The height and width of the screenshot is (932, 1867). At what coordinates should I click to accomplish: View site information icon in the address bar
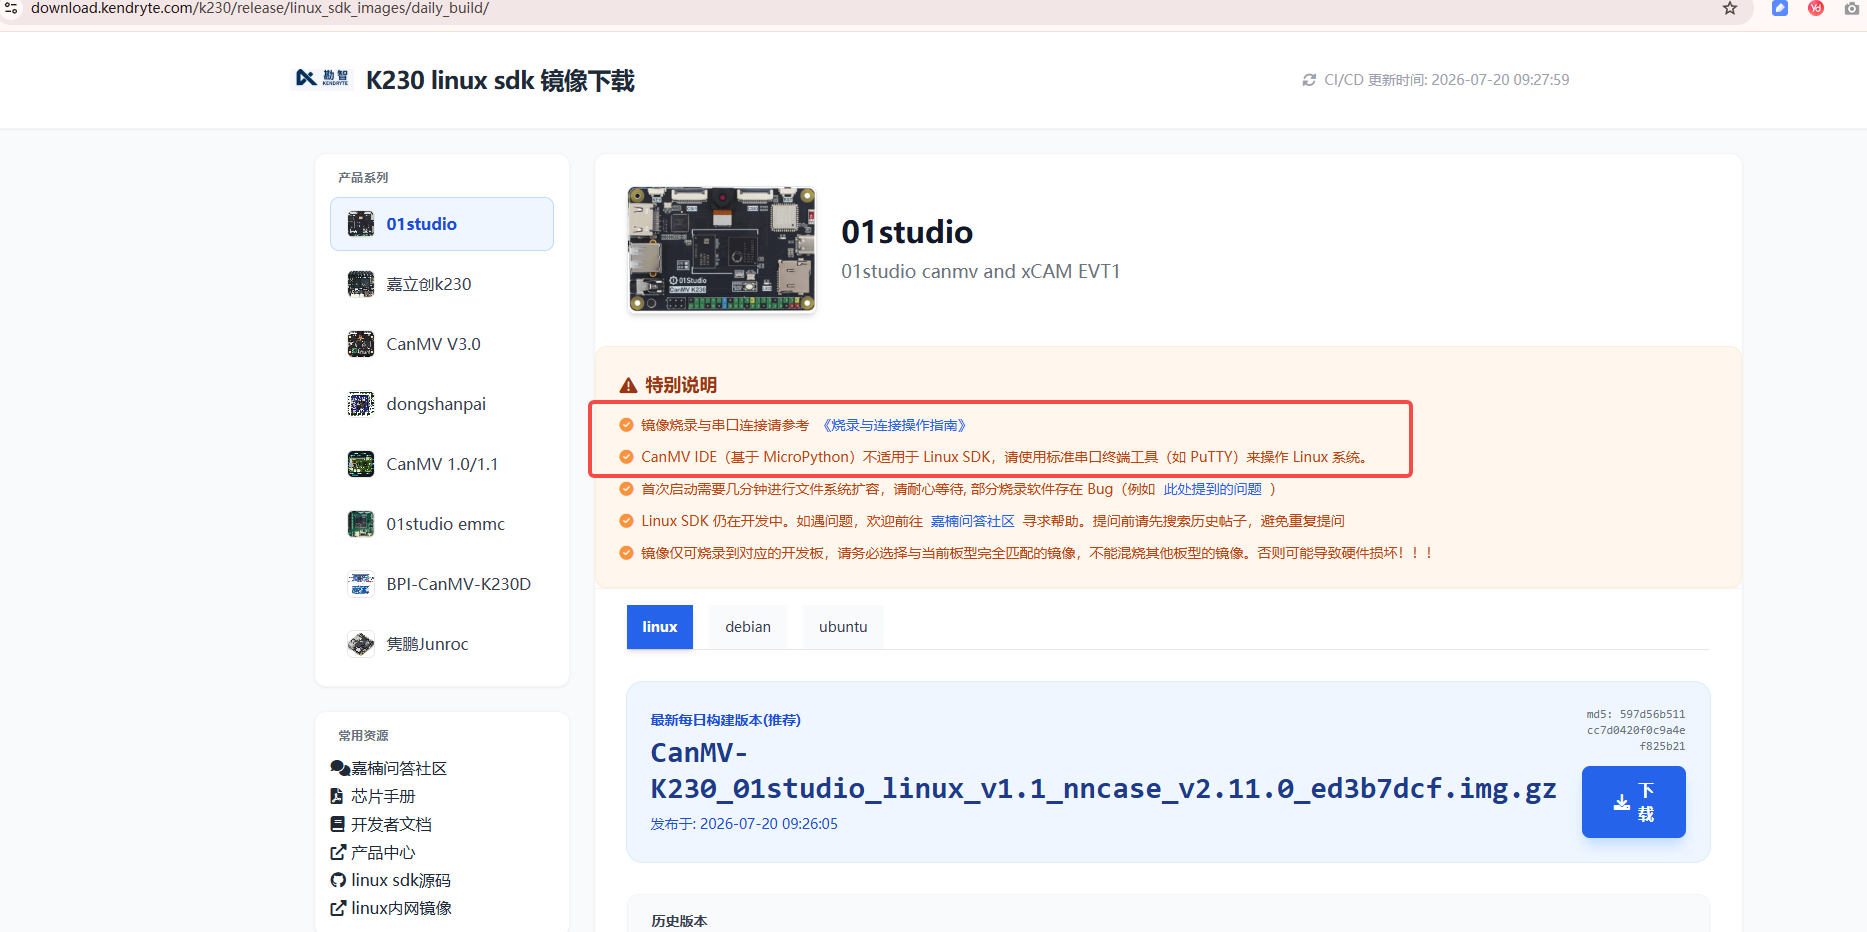(11, 8)
